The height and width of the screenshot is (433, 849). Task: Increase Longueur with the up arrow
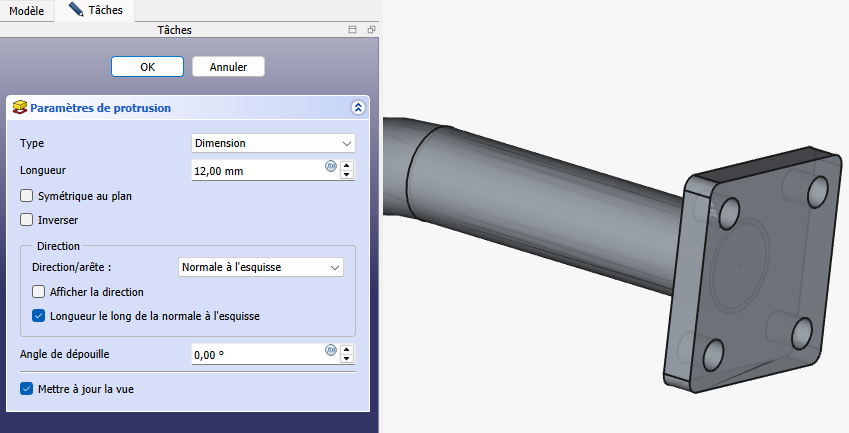tap(347, 166)
